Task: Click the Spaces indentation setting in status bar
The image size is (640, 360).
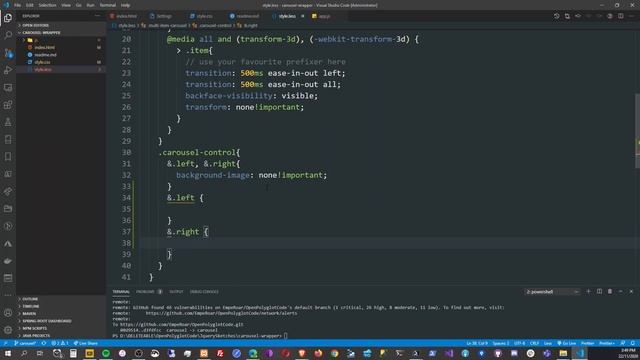Action: [x=501, y=343]
